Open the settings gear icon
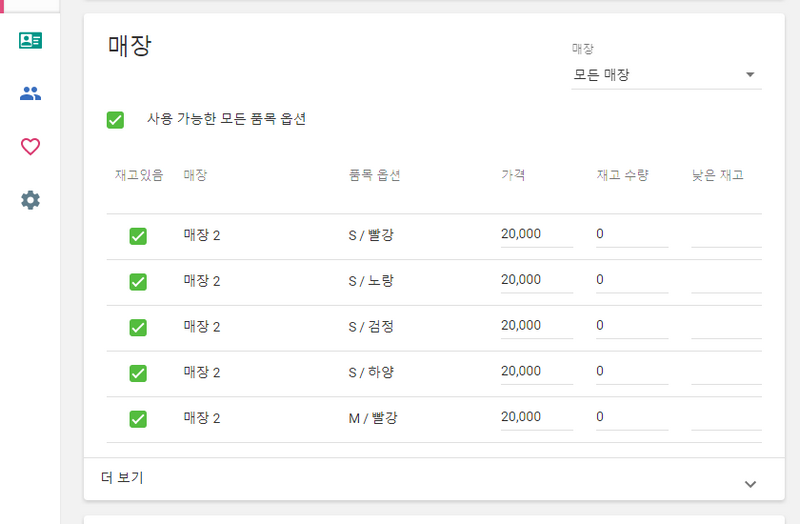800x524 pixels. click(30, 200)
